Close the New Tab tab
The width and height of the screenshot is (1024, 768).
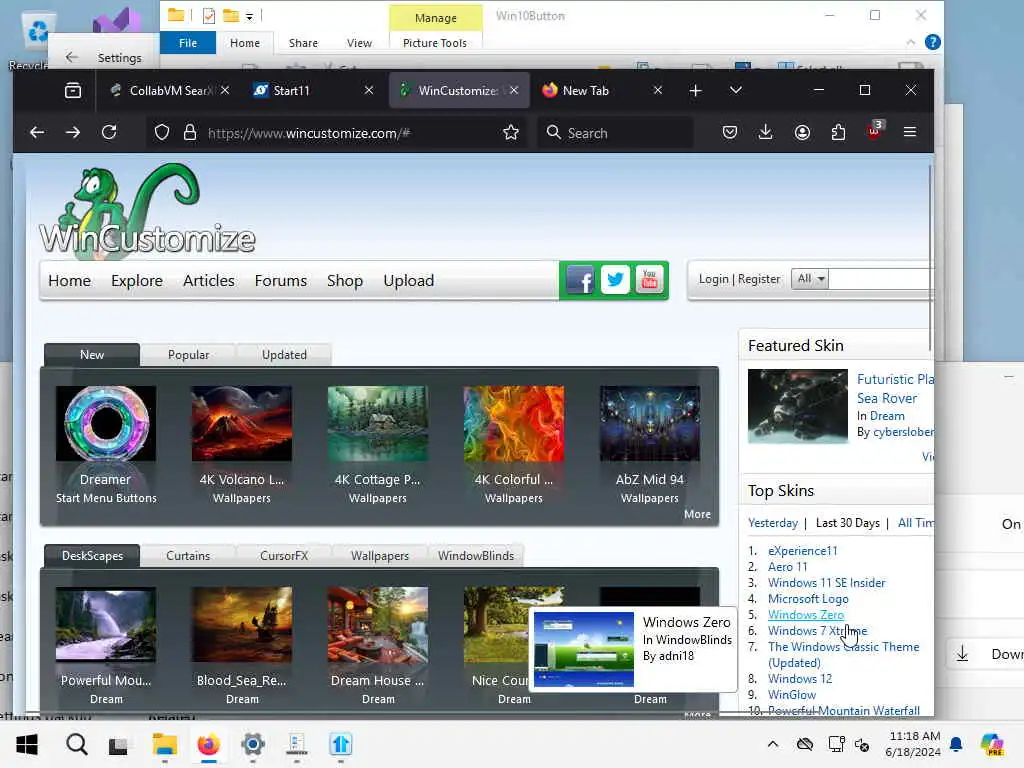[658, 90]
